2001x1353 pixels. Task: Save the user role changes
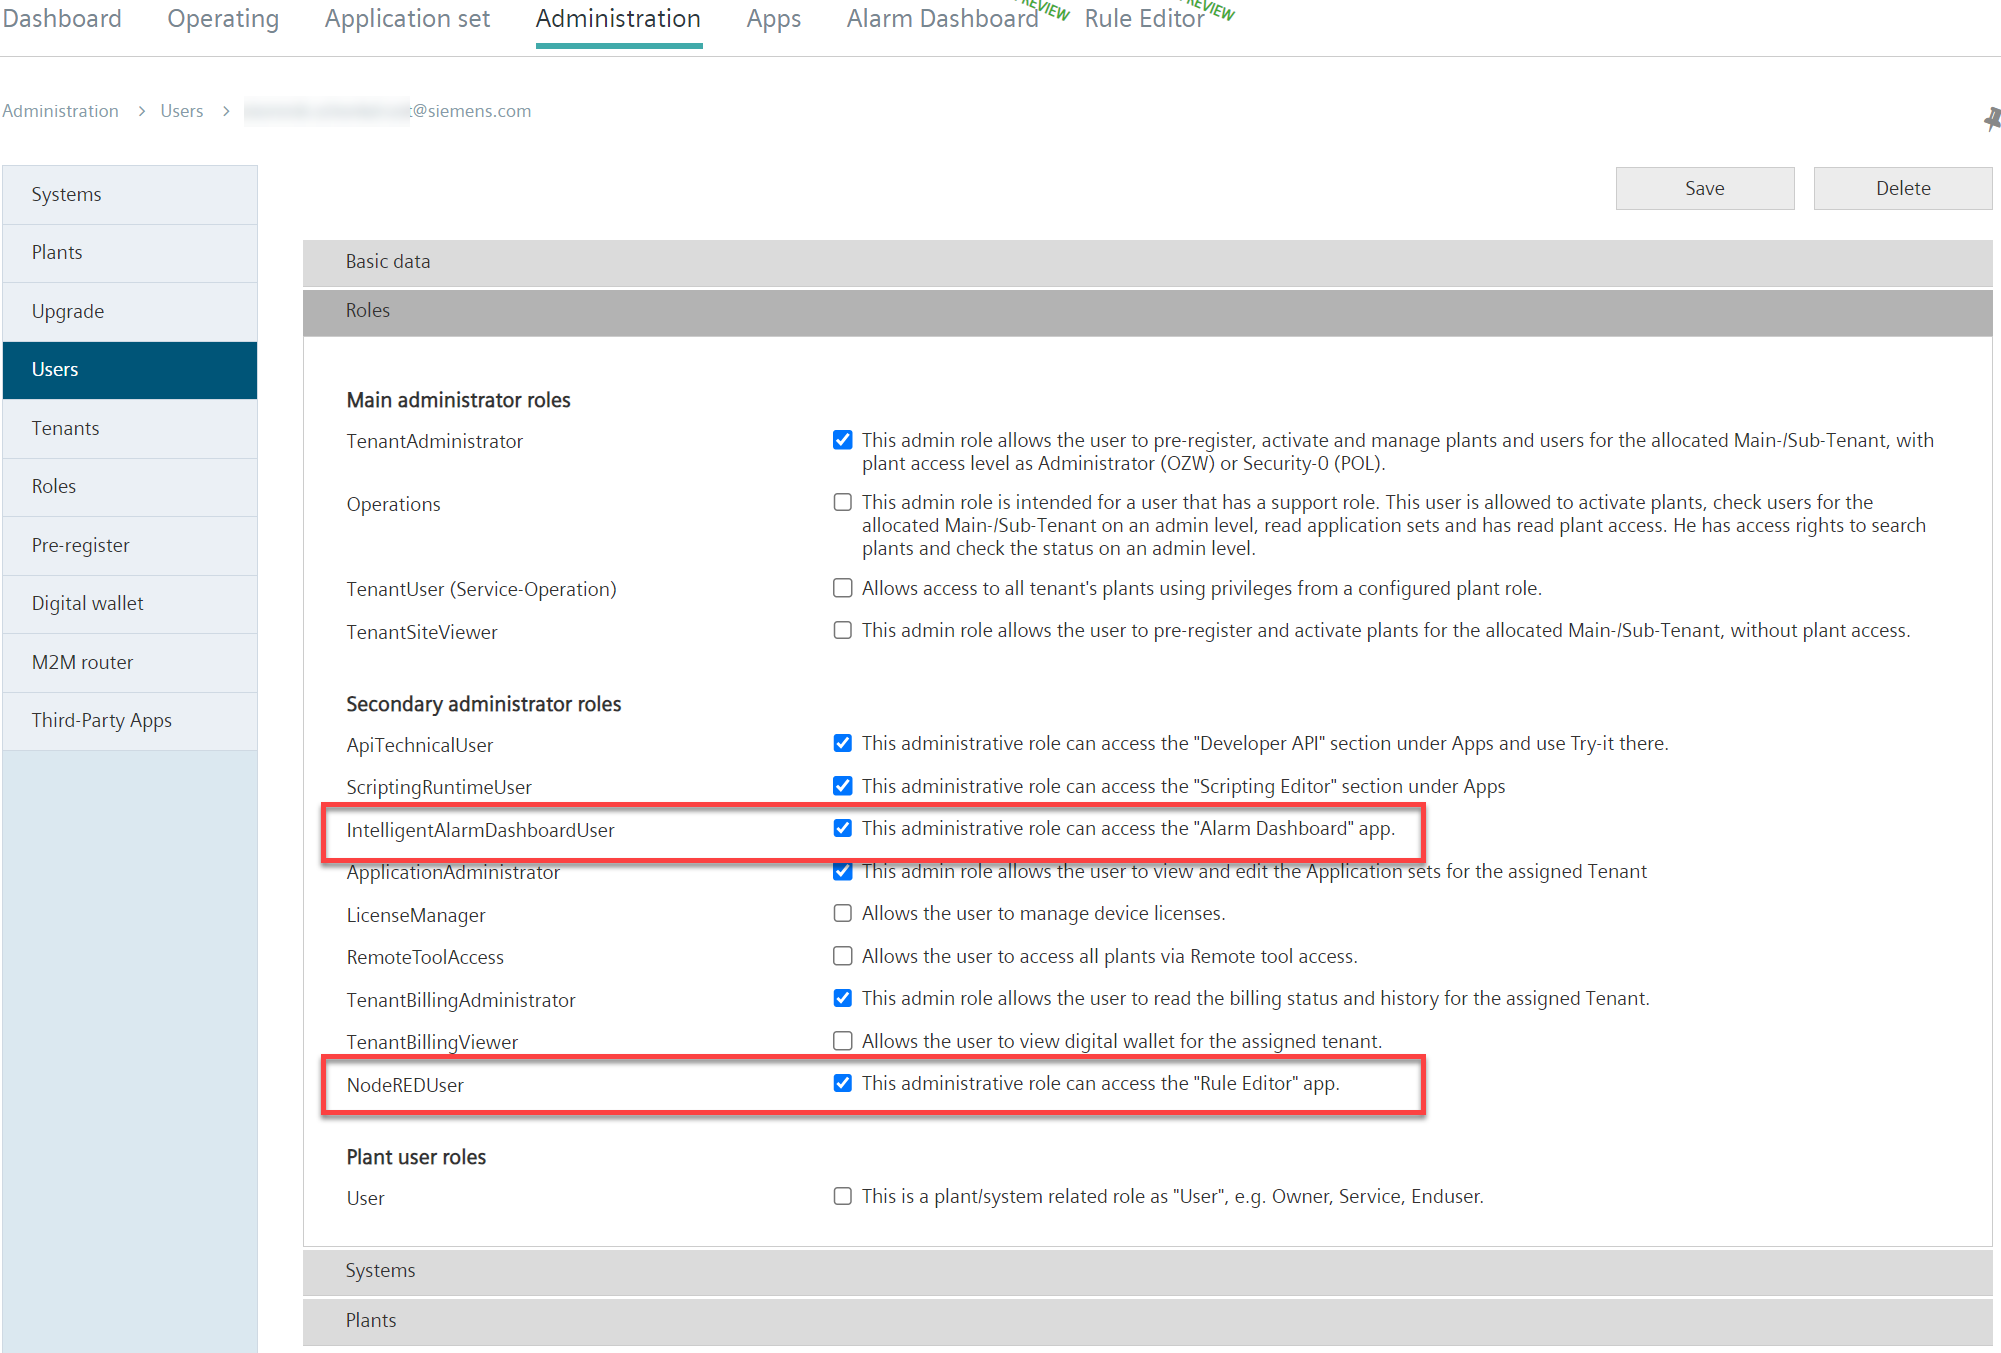pyautogui.click(x=1704, y=189)
